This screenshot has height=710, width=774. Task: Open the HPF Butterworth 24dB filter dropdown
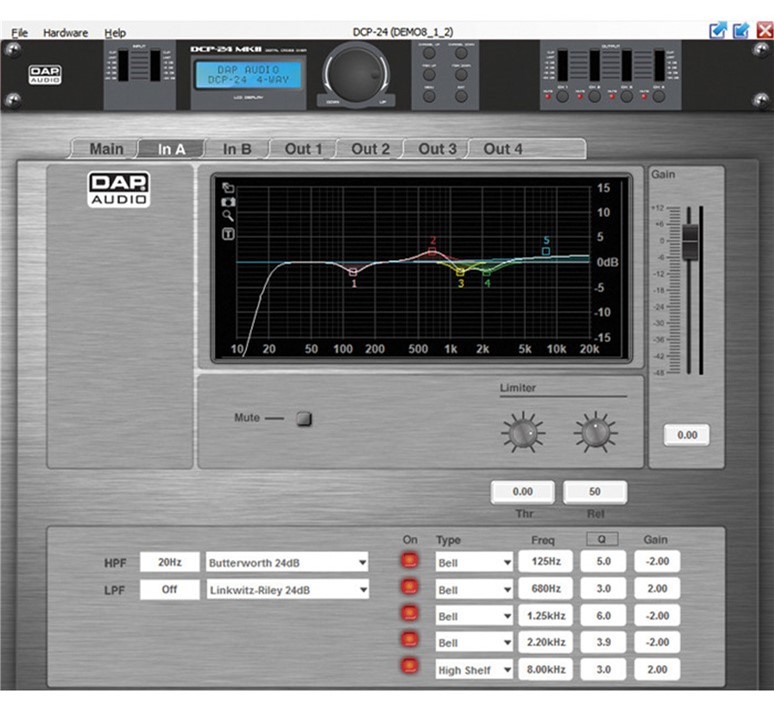tap(286, 562)
